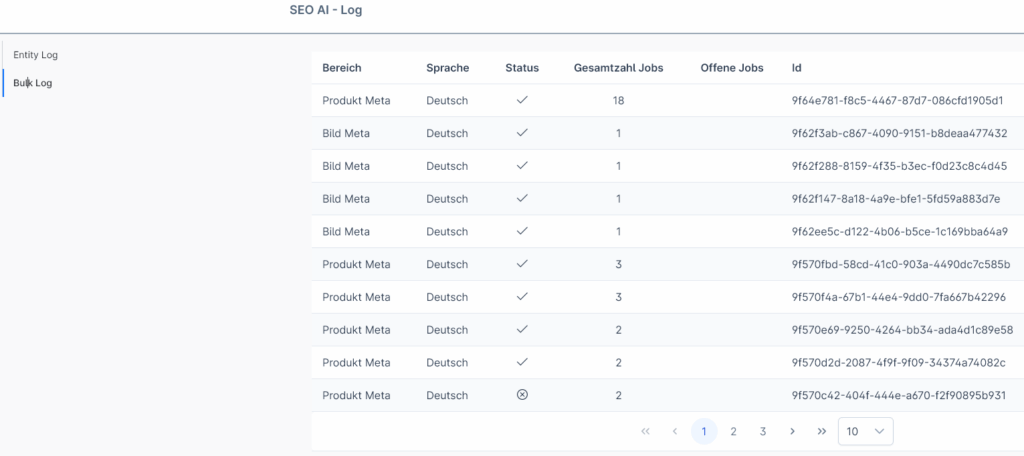
Task: Click checkmark status of 9f570fbd Produkt Meta row
Action: coord(522,264)
